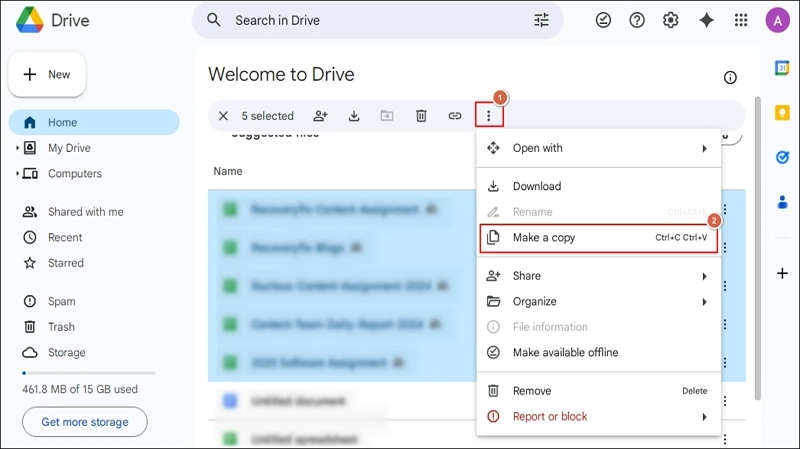The image size is (800, 449).
Task: Open the search filter options icon
Action: pyautogui.click(x=541, y=20)
